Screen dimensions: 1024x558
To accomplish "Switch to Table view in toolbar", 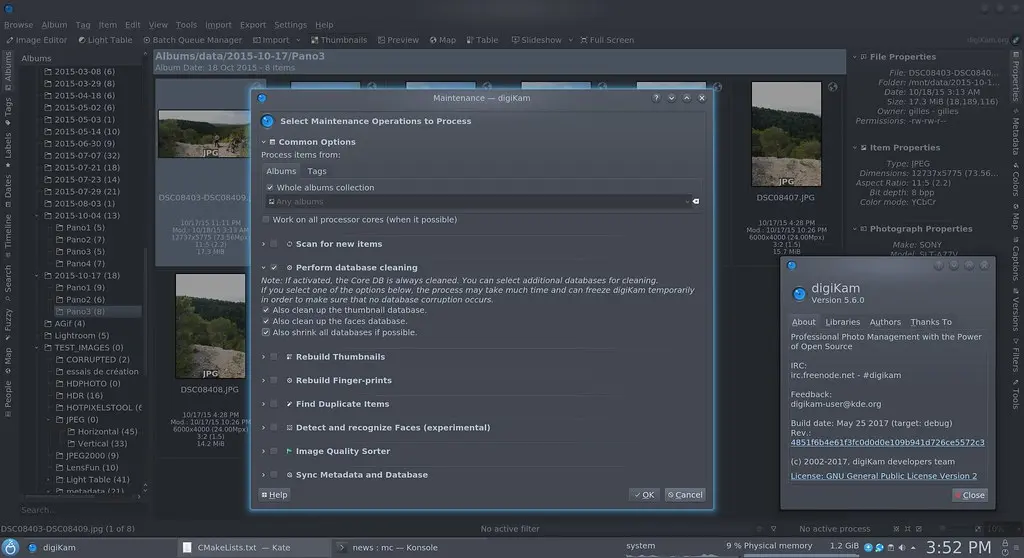I will tap(482, 40).
